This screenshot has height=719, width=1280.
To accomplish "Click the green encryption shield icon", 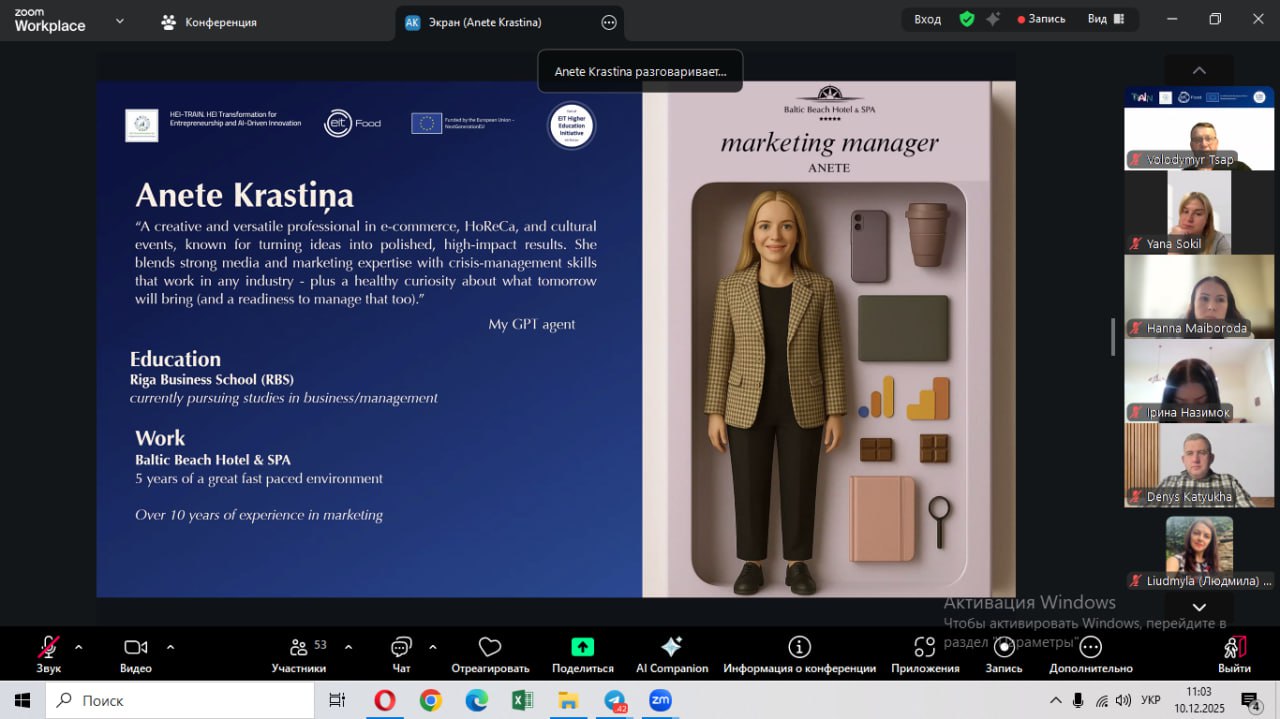I will tap(966, 19).
